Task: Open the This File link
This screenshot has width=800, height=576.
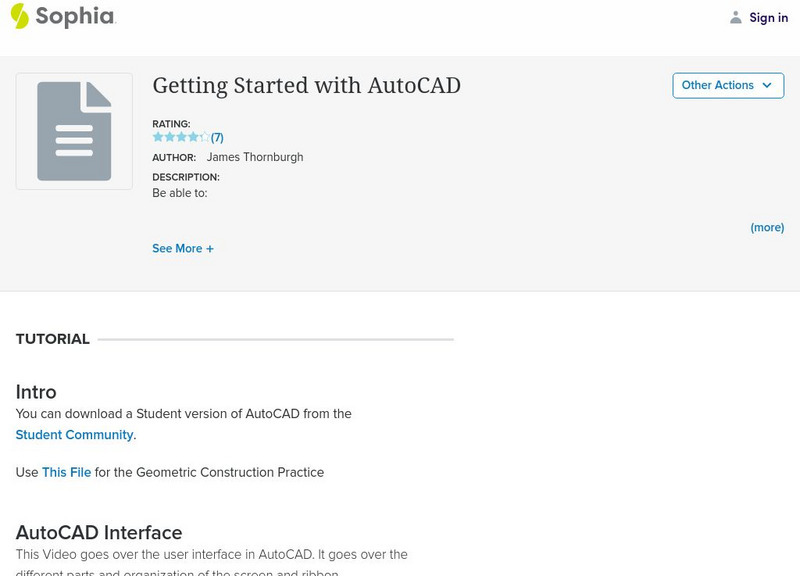Action: point(66,472)
